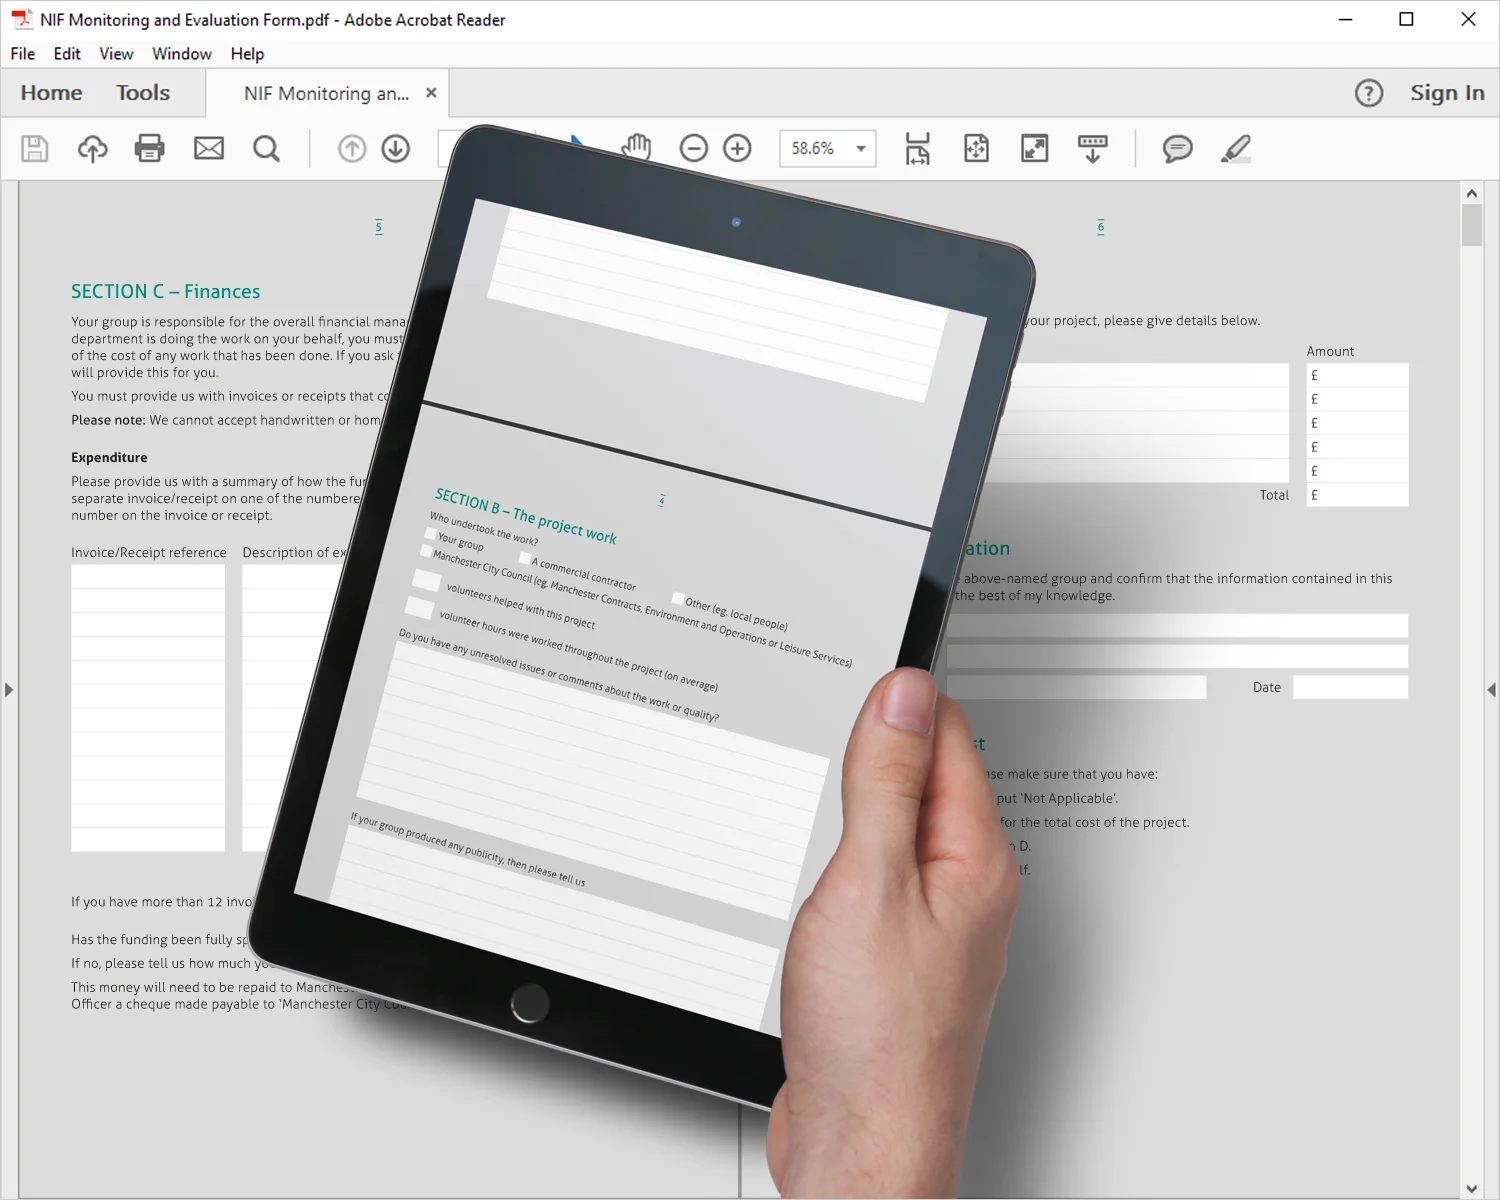The width and height of the screenshot is (1500, 1200).
Task: Click the Fit Width scrolling icon
Action: 917,149
